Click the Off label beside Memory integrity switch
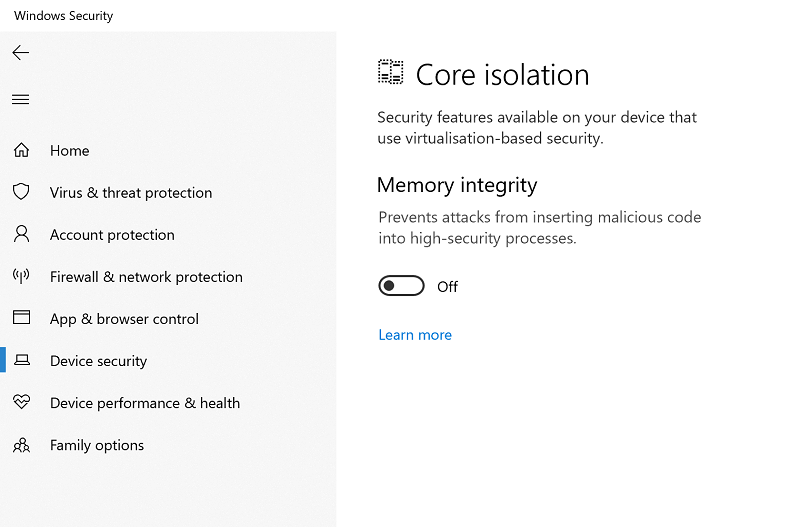 click(x=447, y=287)
